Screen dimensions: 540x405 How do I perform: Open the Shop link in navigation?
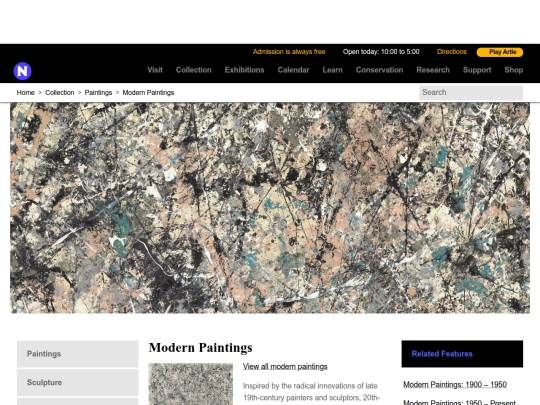(514, 70)
